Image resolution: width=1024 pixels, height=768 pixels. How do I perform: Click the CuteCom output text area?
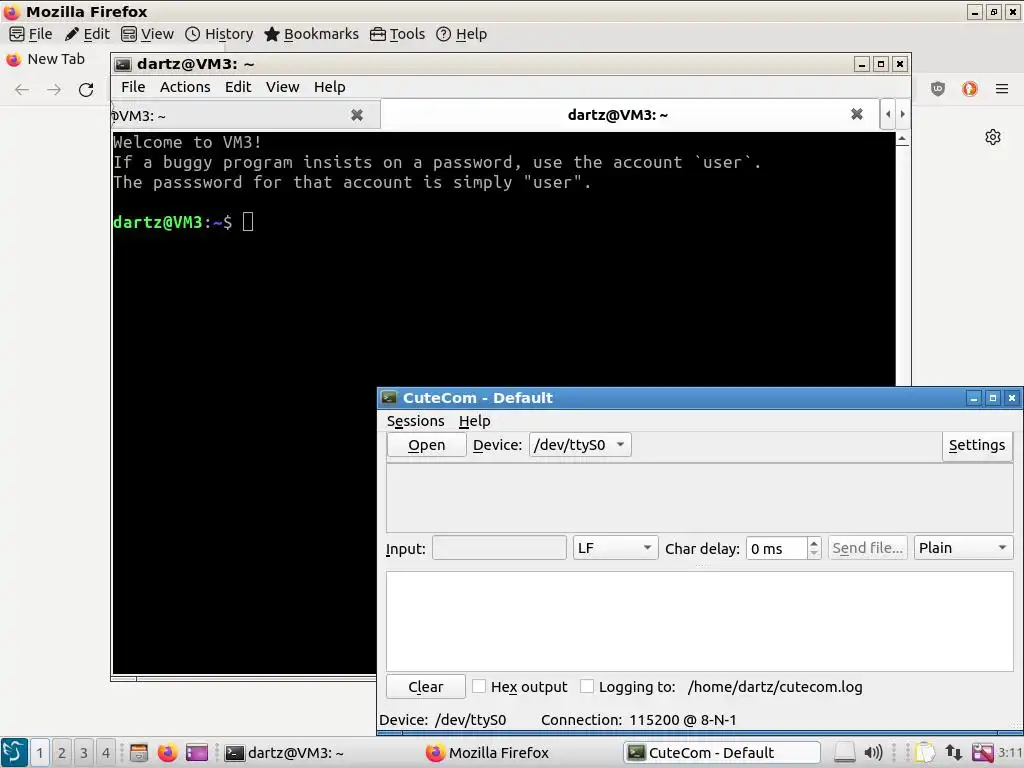click(699, 621)
